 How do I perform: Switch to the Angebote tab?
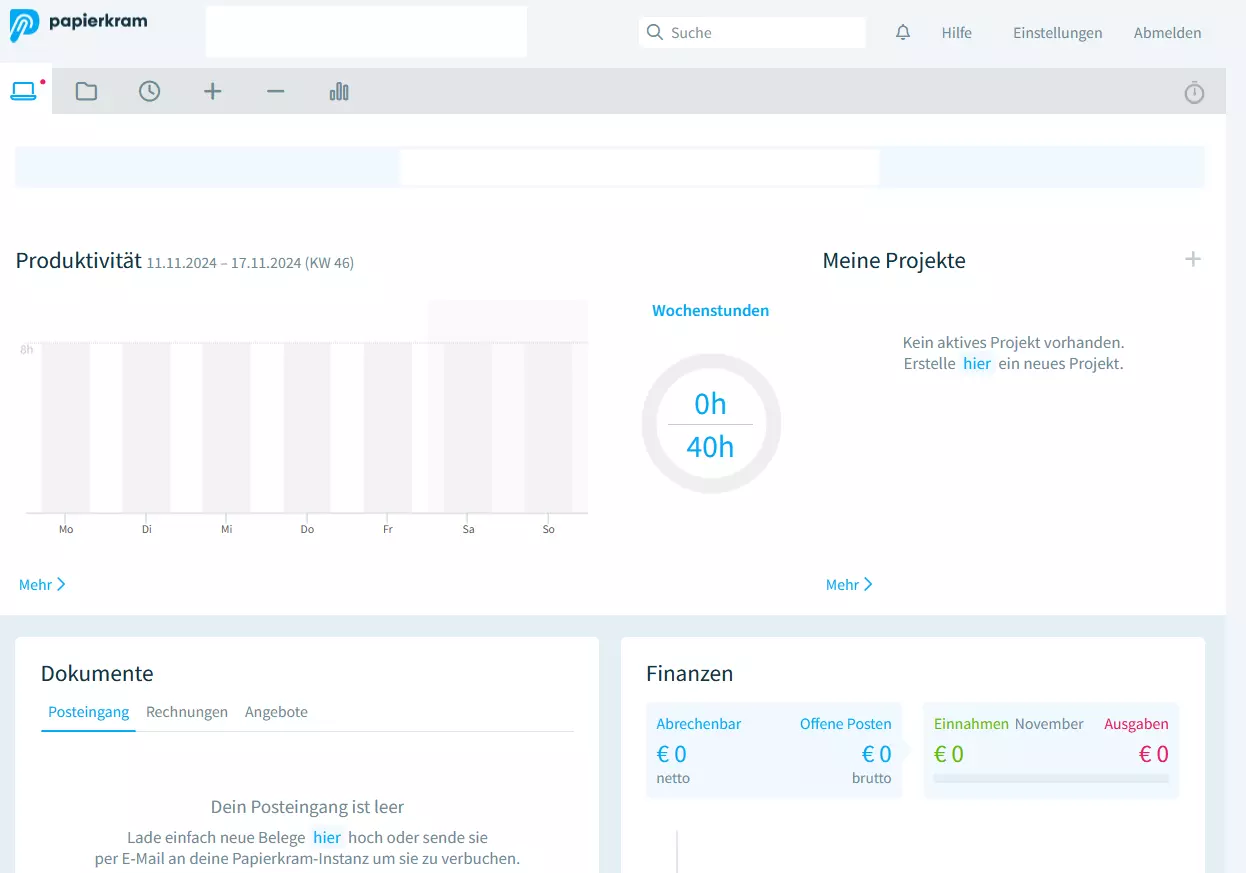[x=276, y=712]
